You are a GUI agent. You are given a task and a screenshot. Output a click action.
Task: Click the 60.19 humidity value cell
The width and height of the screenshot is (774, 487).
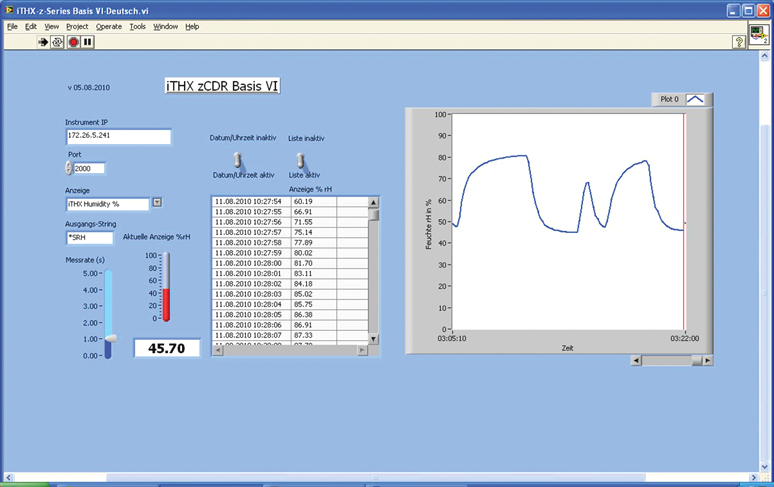(x=314, y=202)
